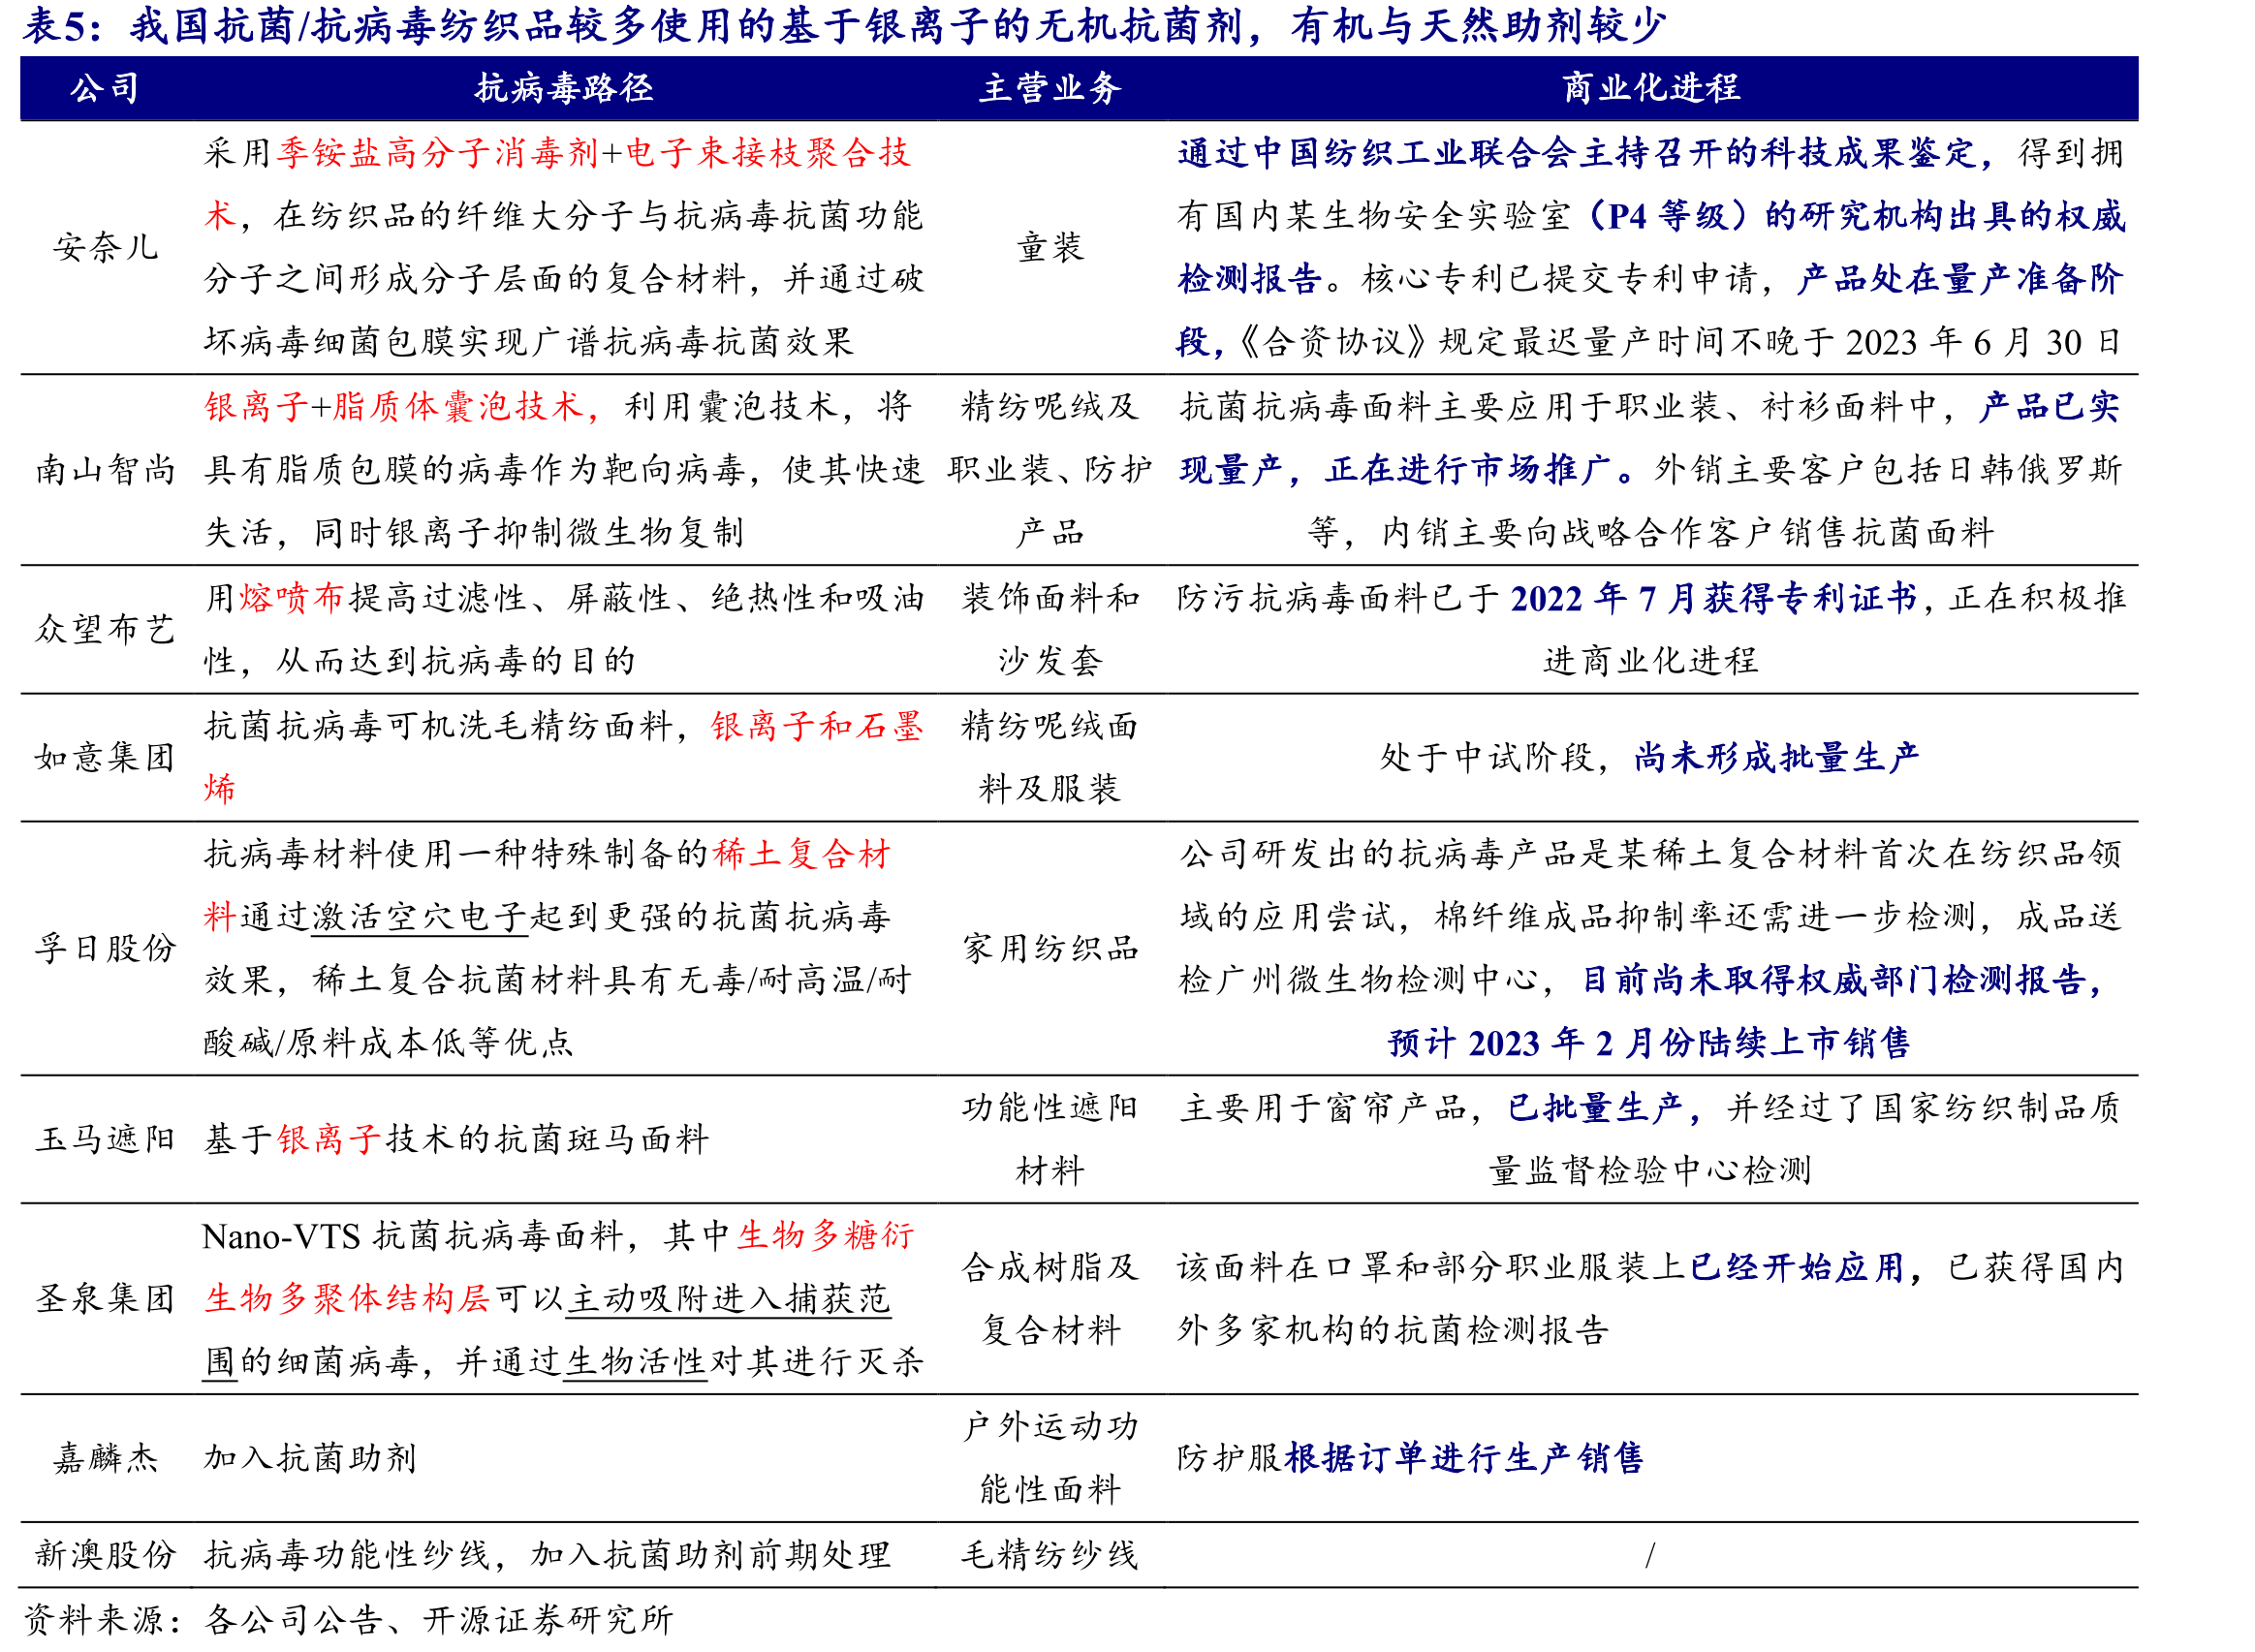The width and height of the screenshot is (2255, 1652).
Task: Click the text 量监督检验中心检测
Action: pos(1650,1170)
